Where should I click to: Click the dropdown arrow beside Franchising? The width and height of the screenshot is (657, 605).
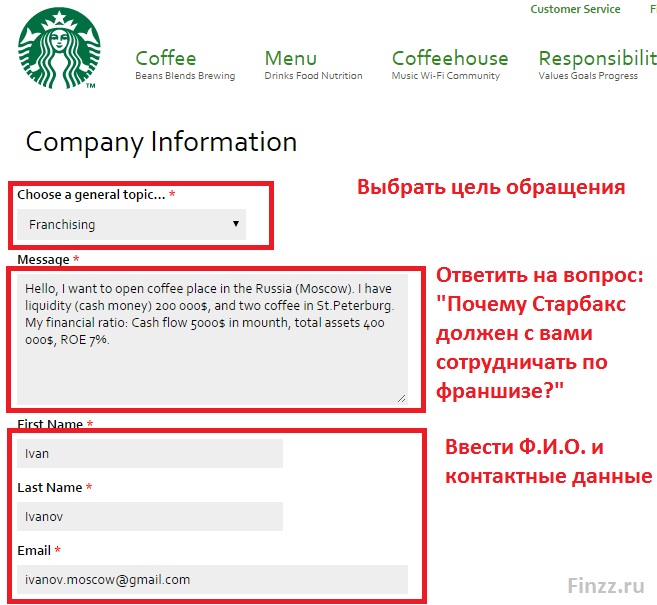pyautogui.click(x=236, y=224)
